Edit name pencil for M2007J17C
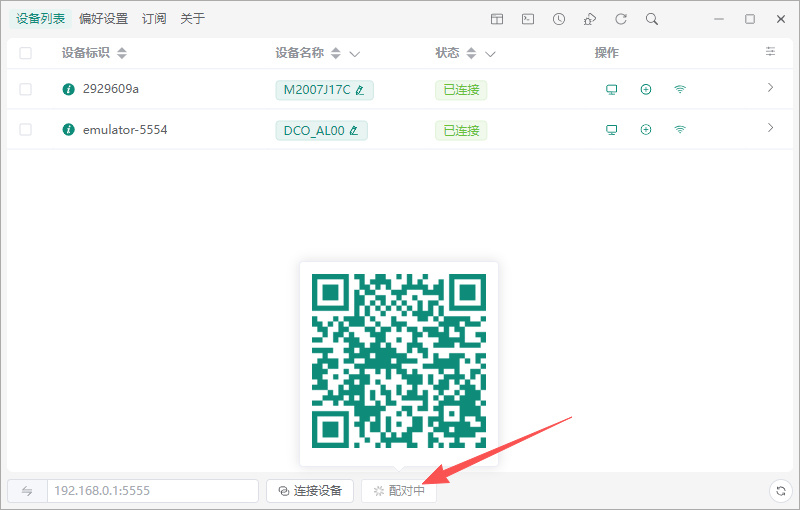This screenshot has width=800, height=510. click(x=360, y=90)
